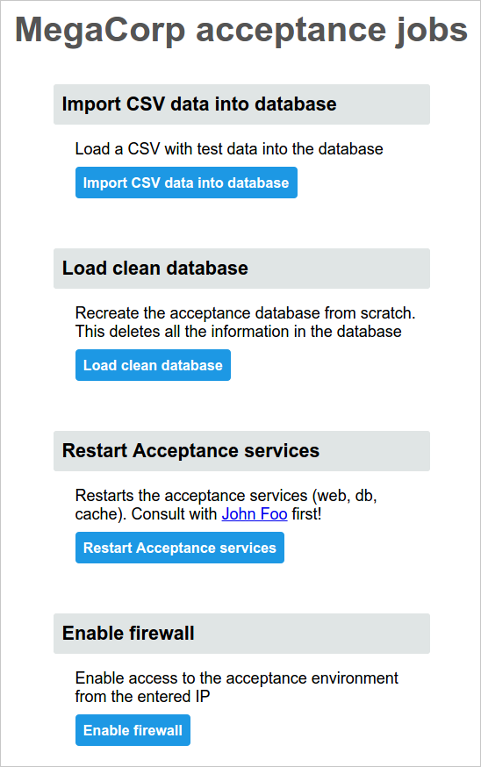Click the This deletes all the information line
The height and width of the screenshot is (767, 481).
tap(238, 332)
